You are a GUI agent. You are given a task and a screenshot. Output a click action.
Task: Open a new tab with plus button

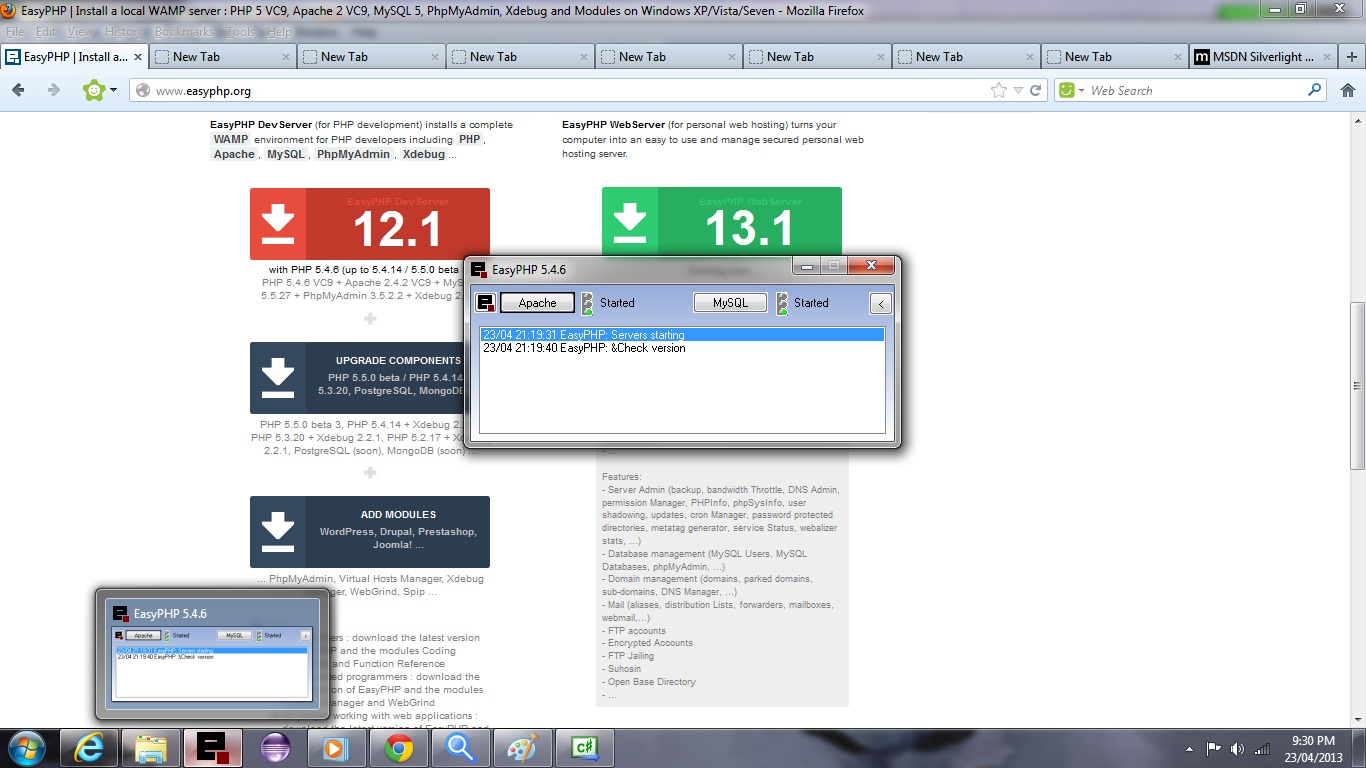[1353, 57]
